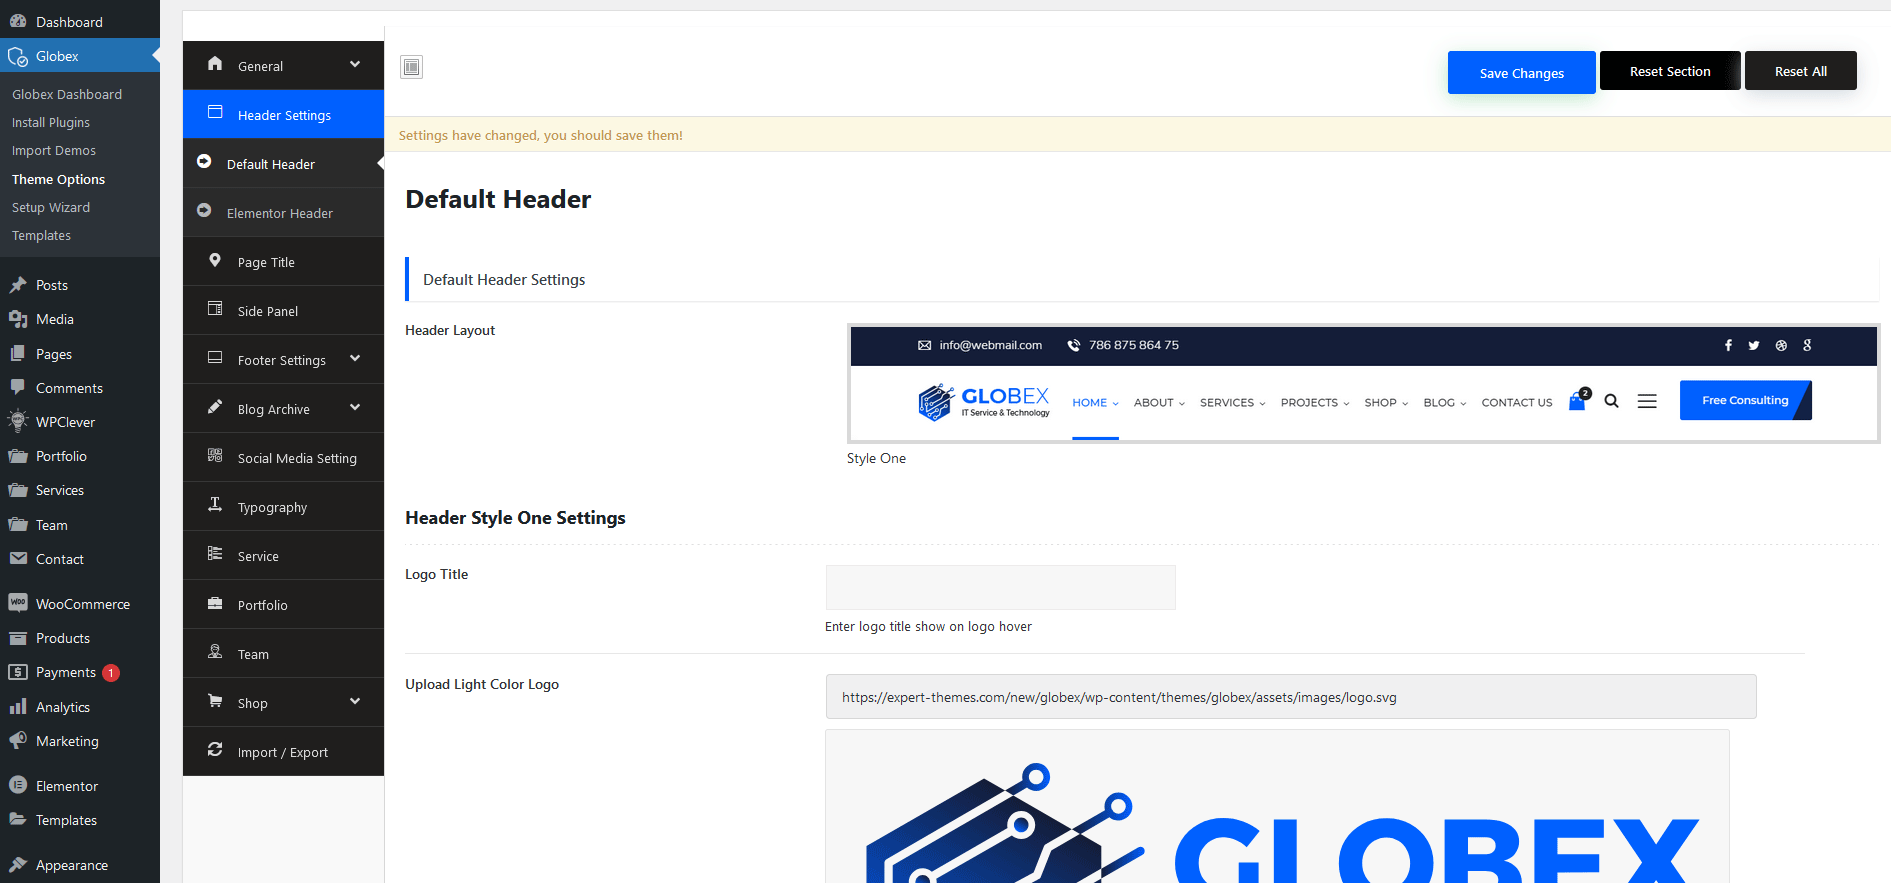Click the light logo URL field
The width and height of the screenshot is (1891, 883).
[x=1290, y=697]
